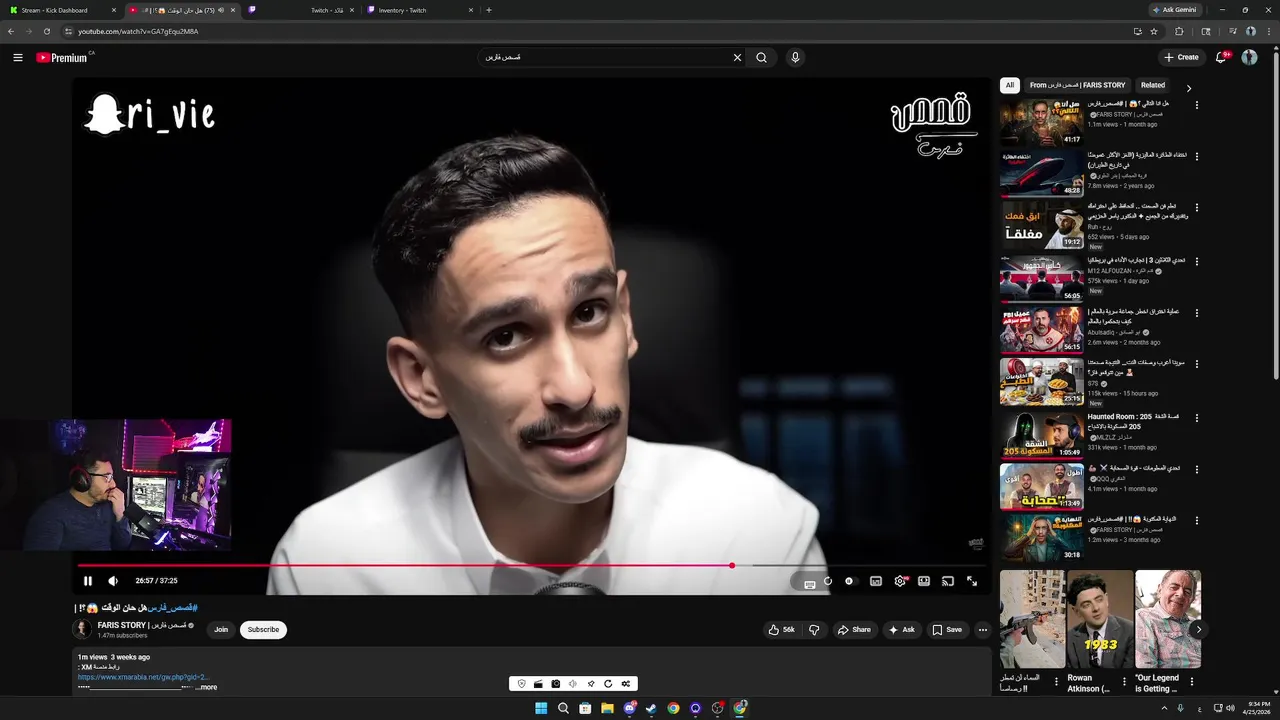Select the From FARIS STORY chip
The image size is (1280, 720).
(1077, 85)
